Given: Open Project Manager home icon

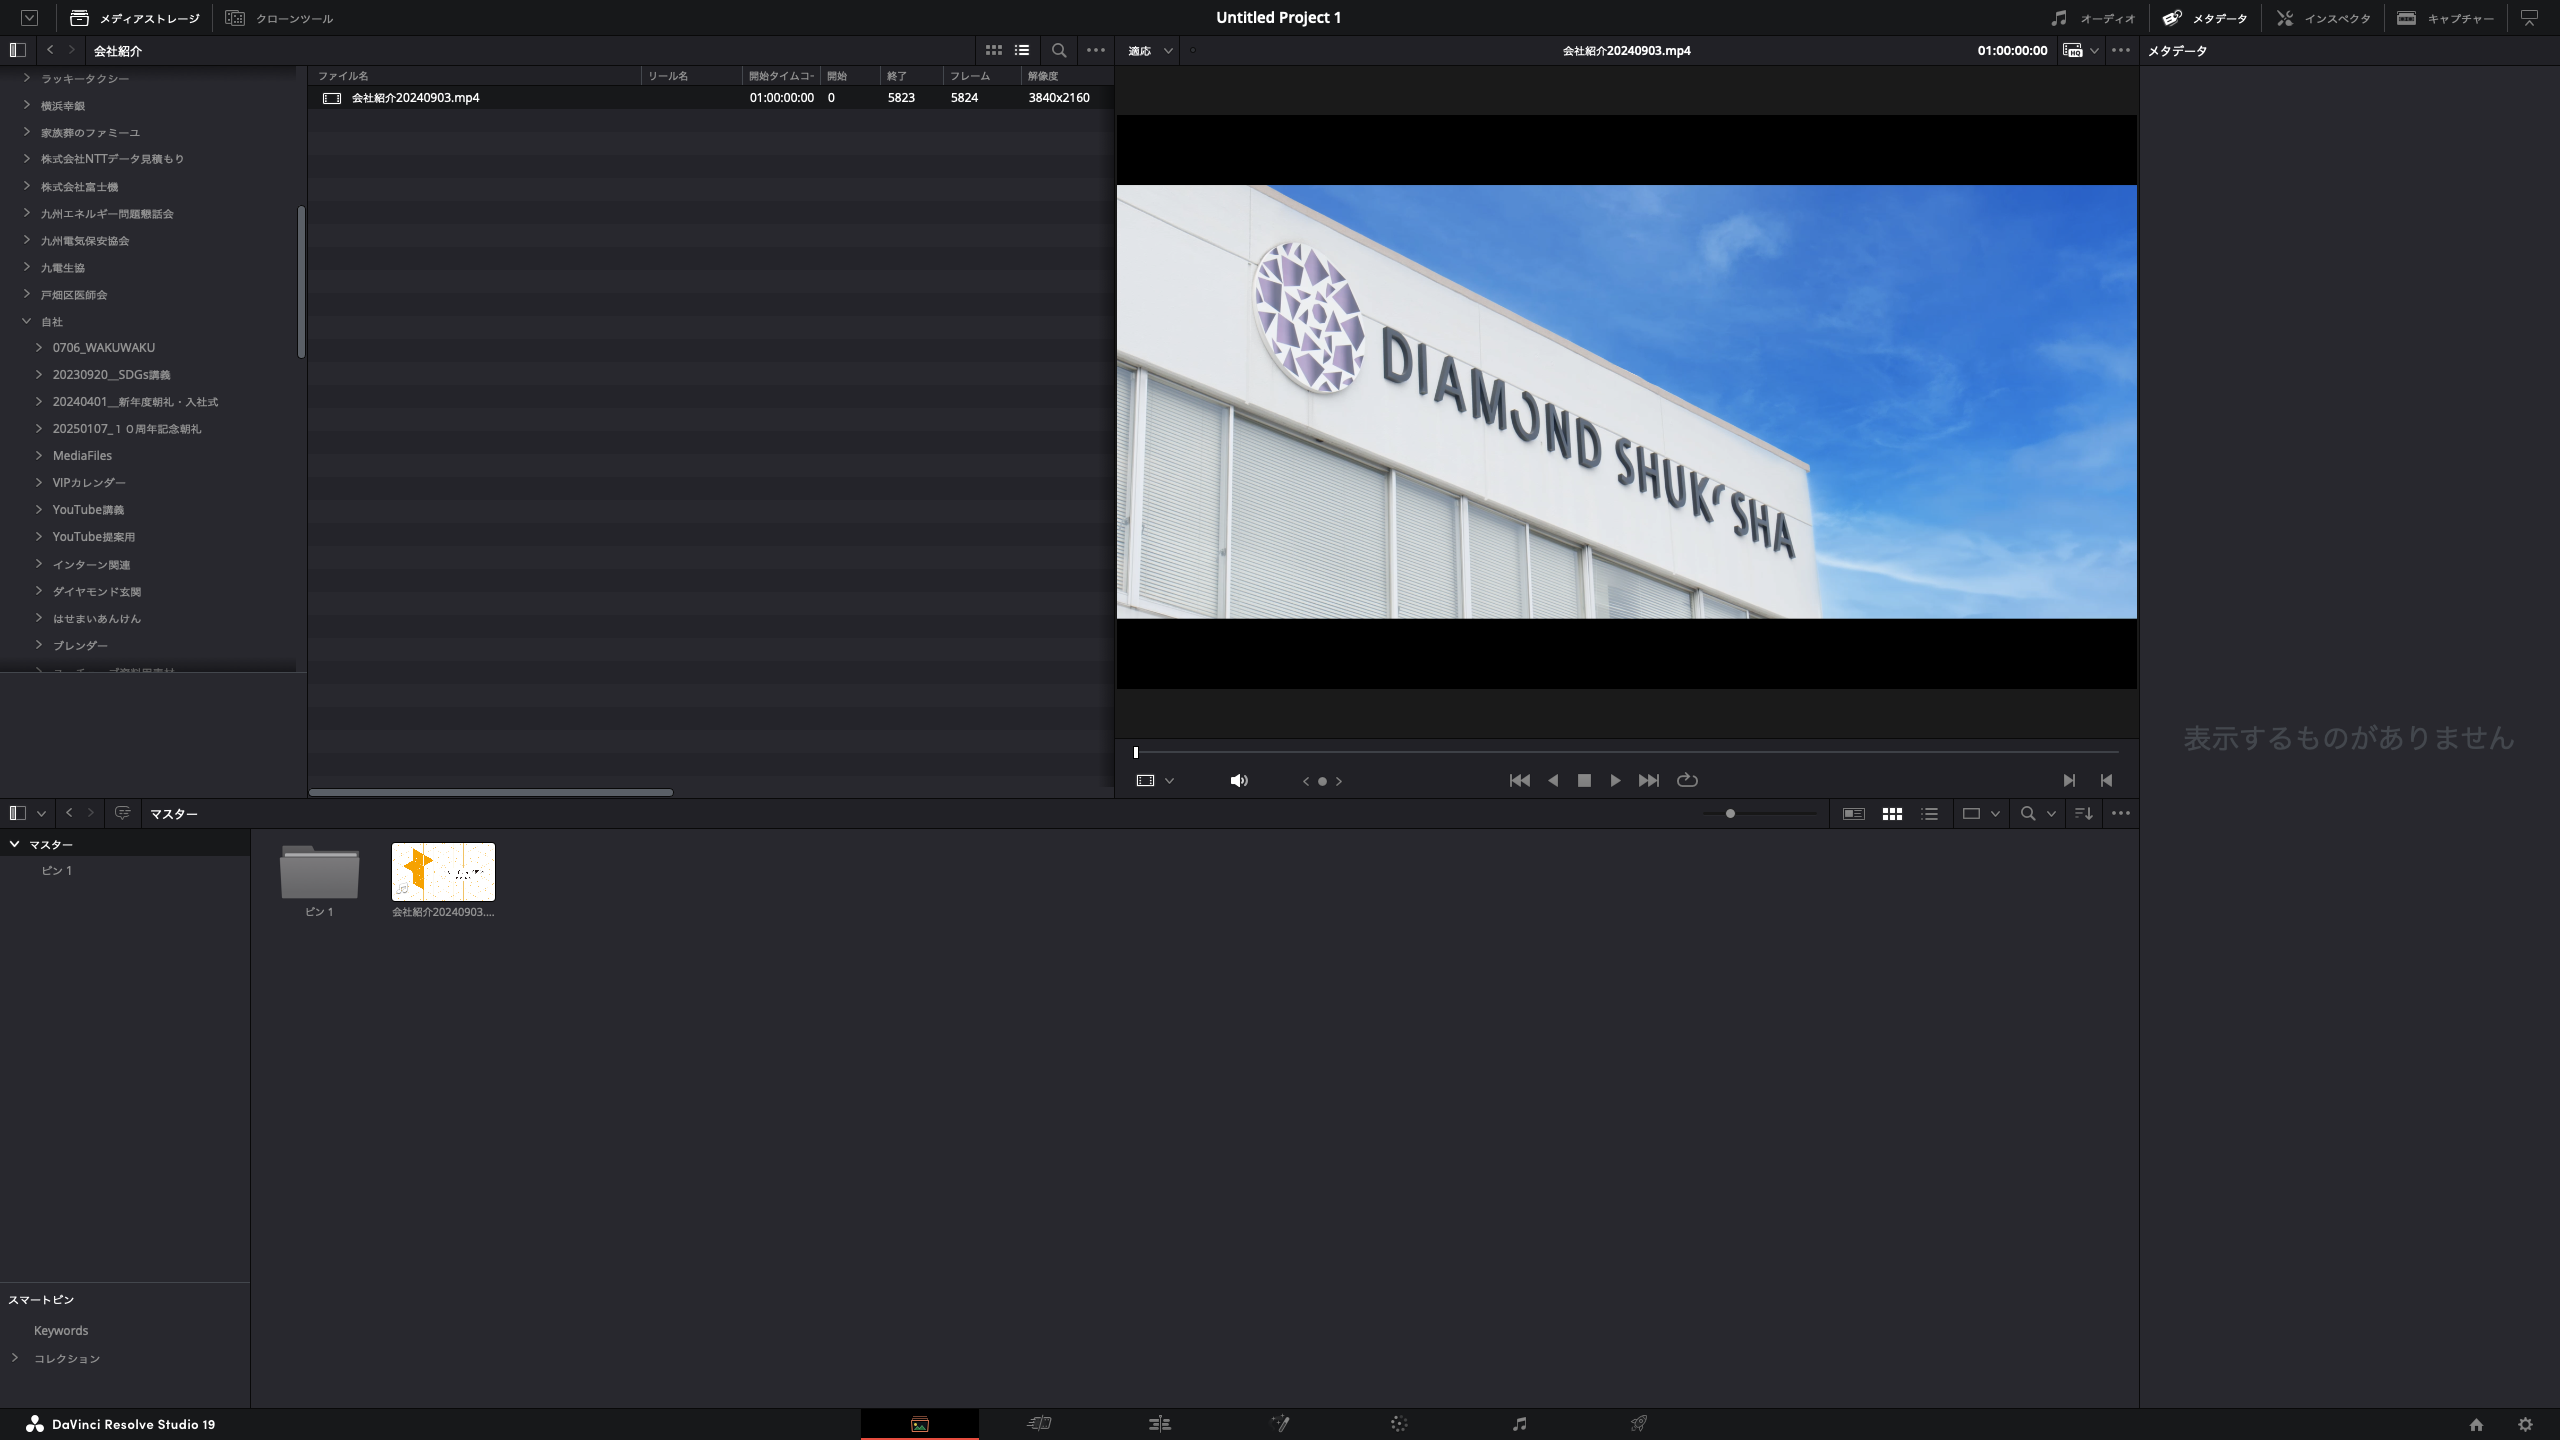Looking at the screenshot, I should coord(2476,1425).
